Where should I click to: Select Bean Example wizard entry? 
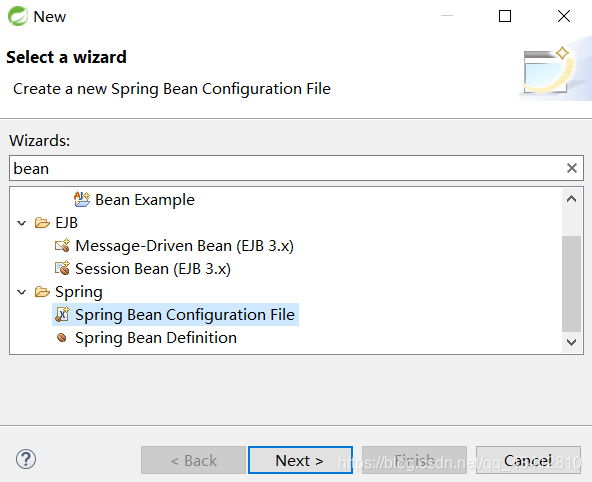[145, 200]
